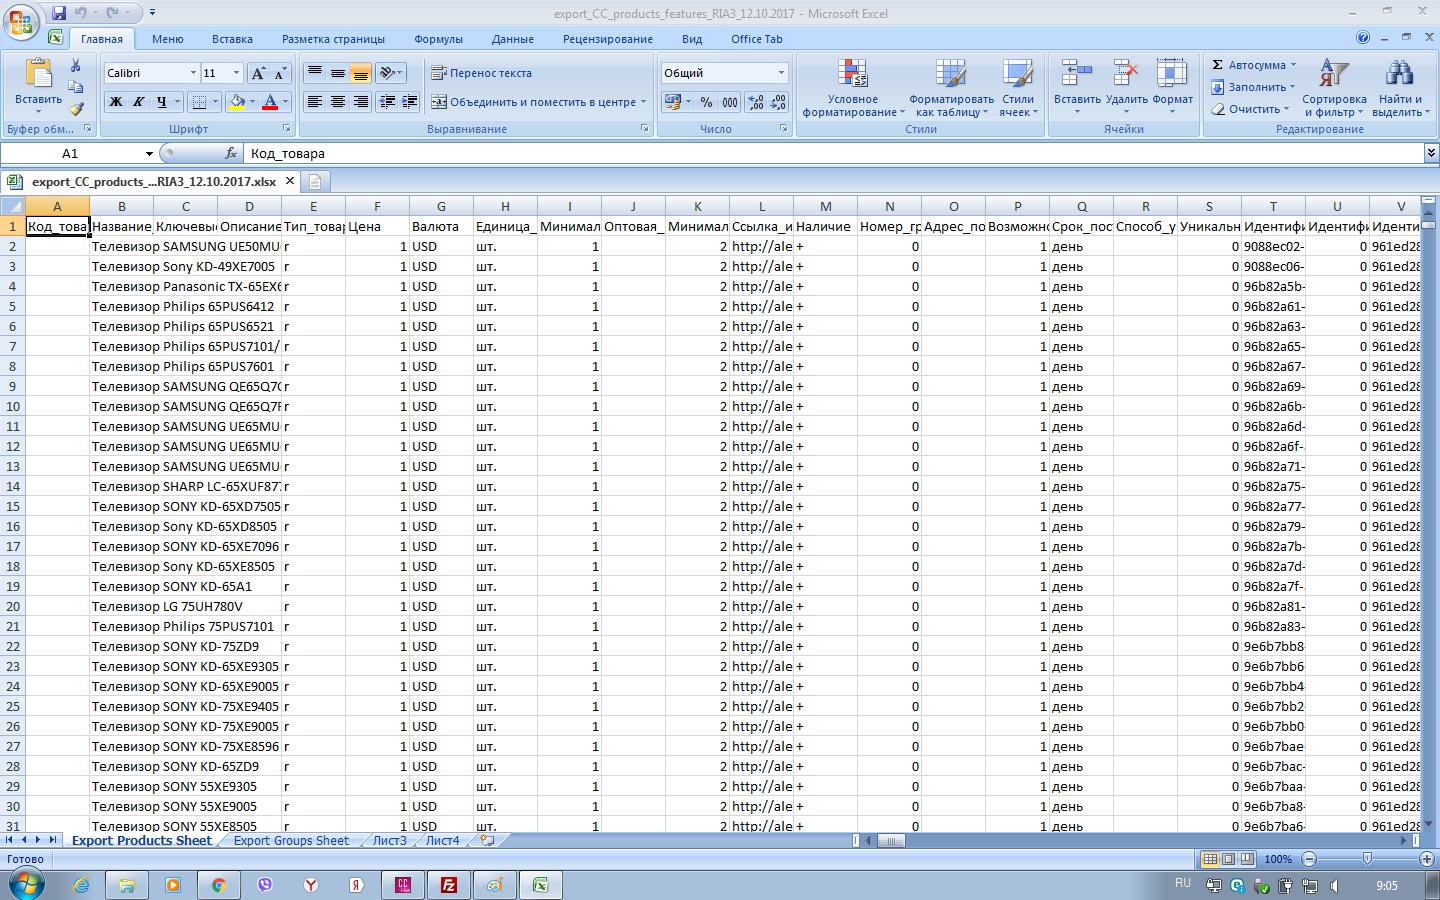The width and height of the screenshot is (1440, 900).
Task: Select column header G
Action: pyautogui.click(x=441, y=206)
